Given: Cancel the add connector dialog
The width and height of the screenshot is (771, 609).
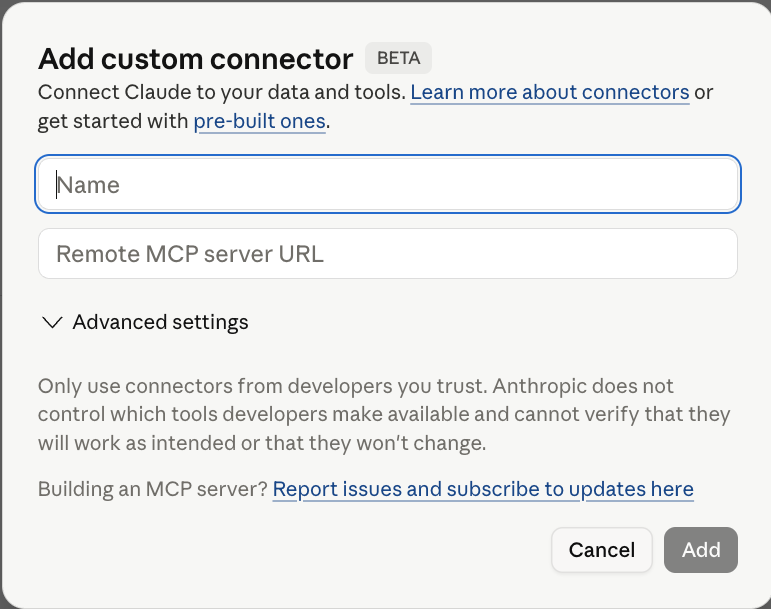Looking at the screenshot, I should 602,550.
